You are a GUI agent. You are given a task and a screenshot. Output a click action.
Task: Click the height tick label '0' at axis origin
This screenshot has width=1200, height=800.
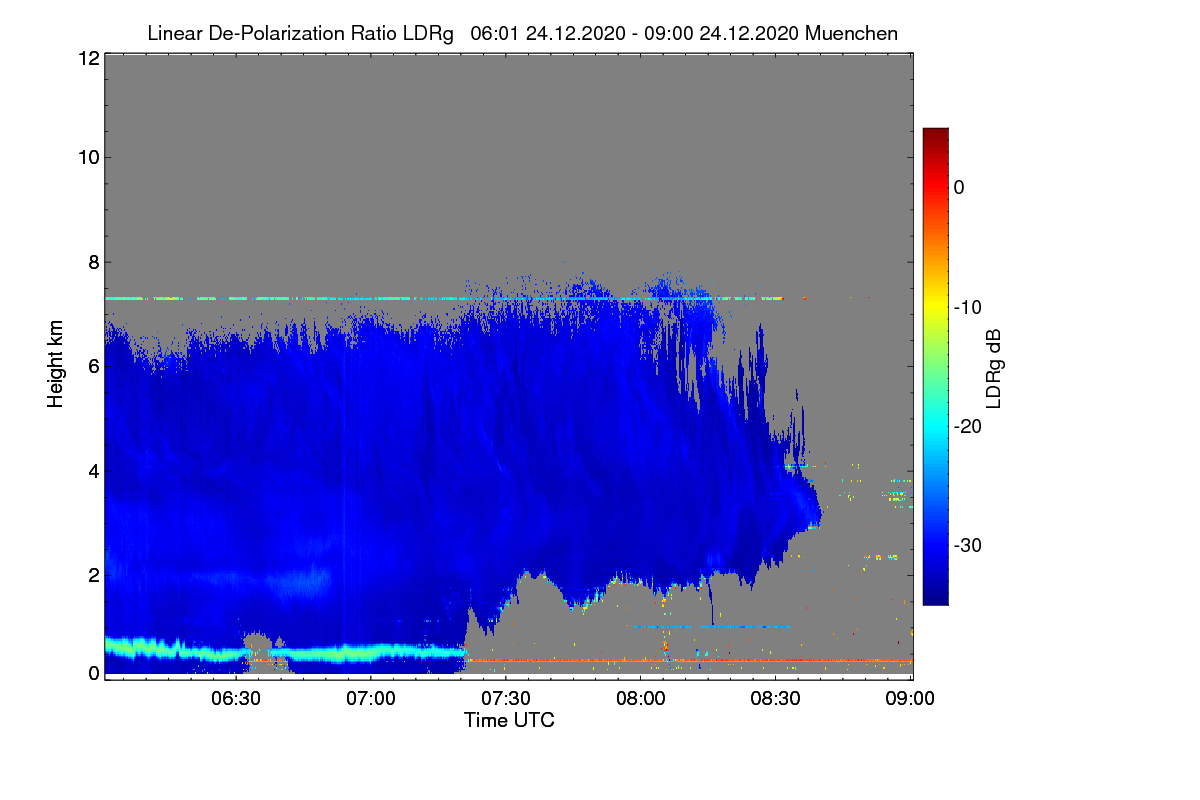93,673
